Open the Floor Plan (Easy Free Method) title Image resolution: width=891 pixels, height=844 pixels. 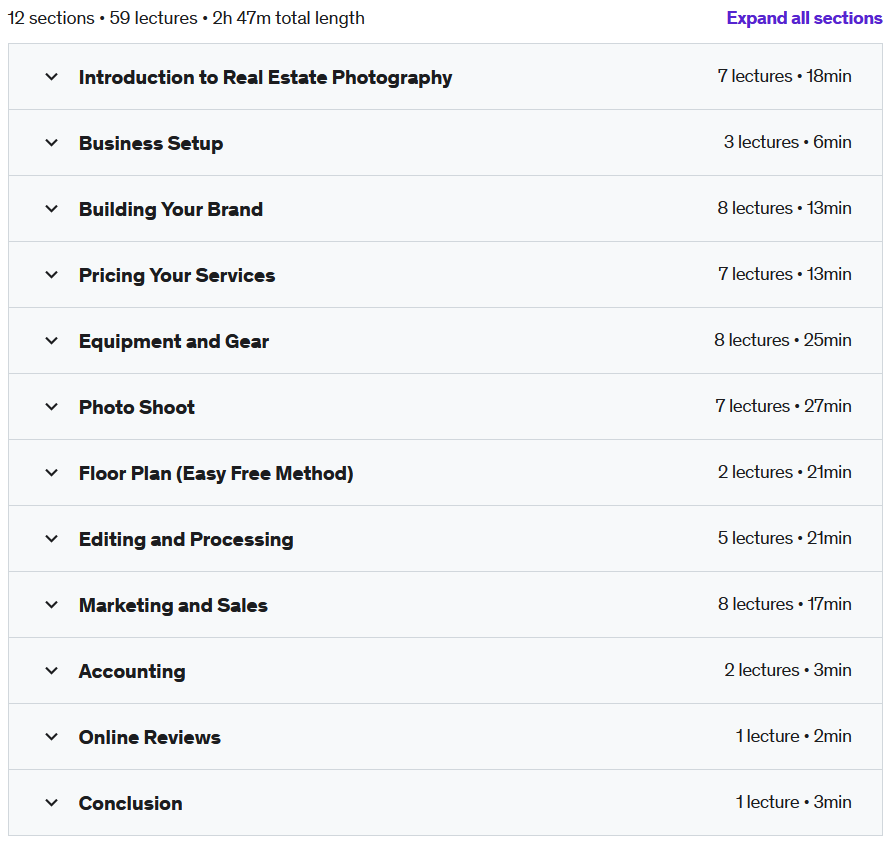[216, 473]
